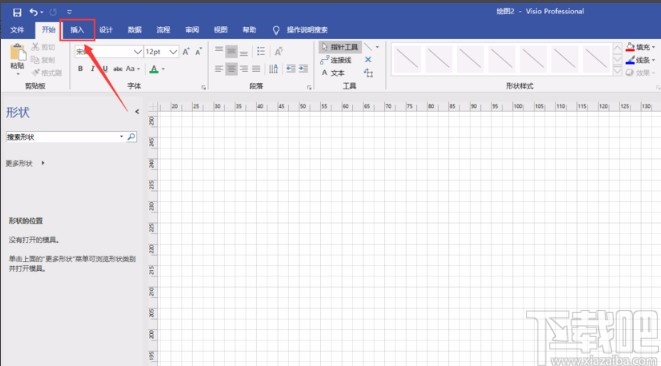Open the 填充 (Fill) color menu
Viewport: 661px width, 366px height.
tap(640, 47)
